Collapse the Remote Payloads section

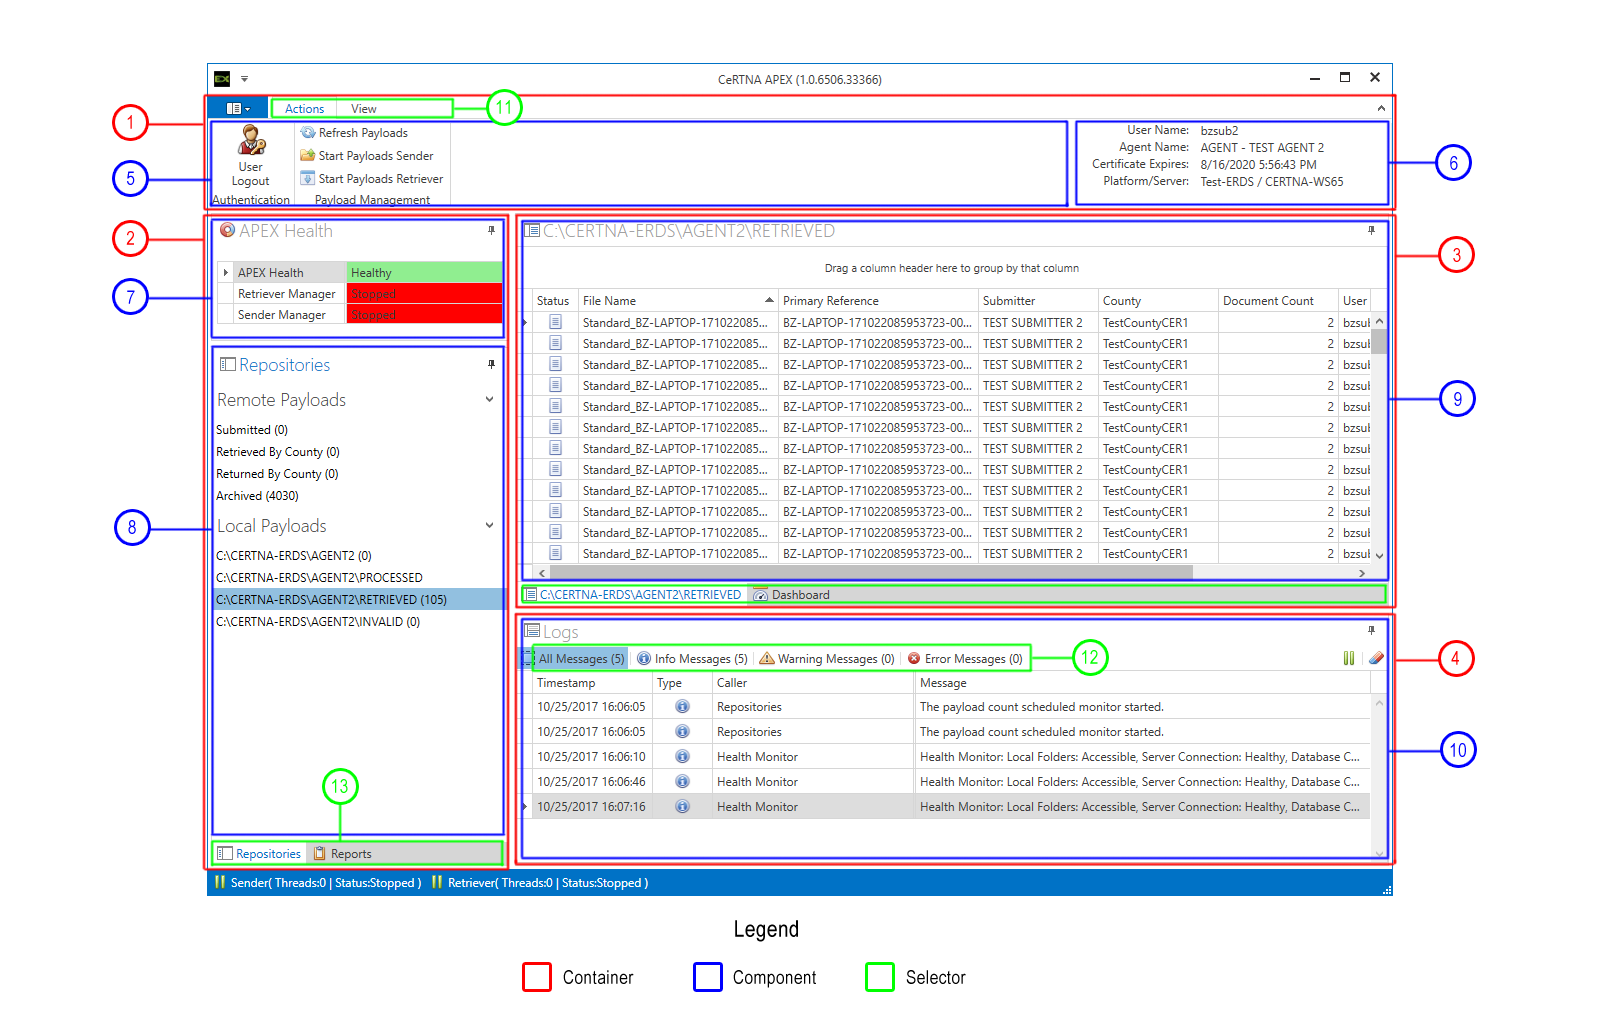pos(490,400)
